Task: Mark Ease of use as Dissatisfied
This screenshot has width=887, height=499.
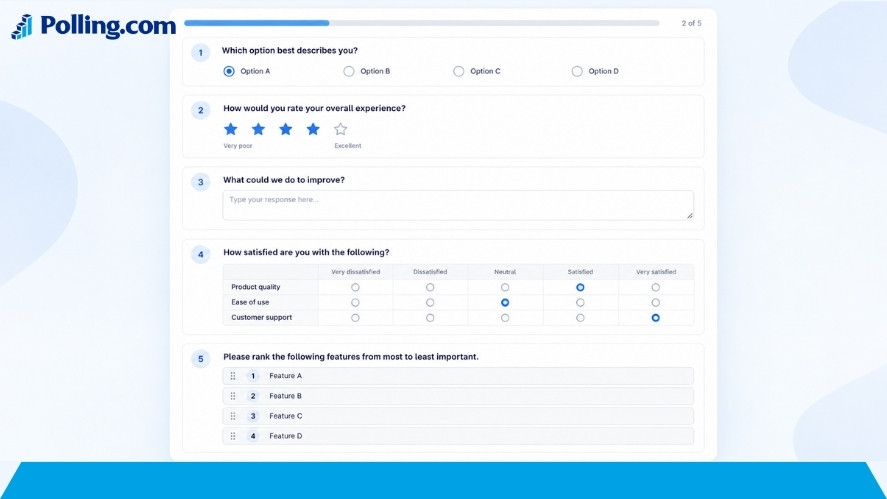Action: (x=430, y=303)
